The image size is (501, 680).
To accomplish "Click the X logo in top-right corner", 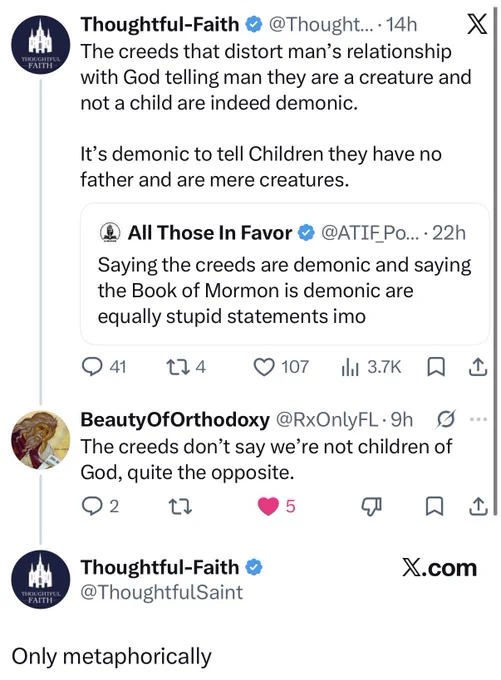I will (477, 24).
